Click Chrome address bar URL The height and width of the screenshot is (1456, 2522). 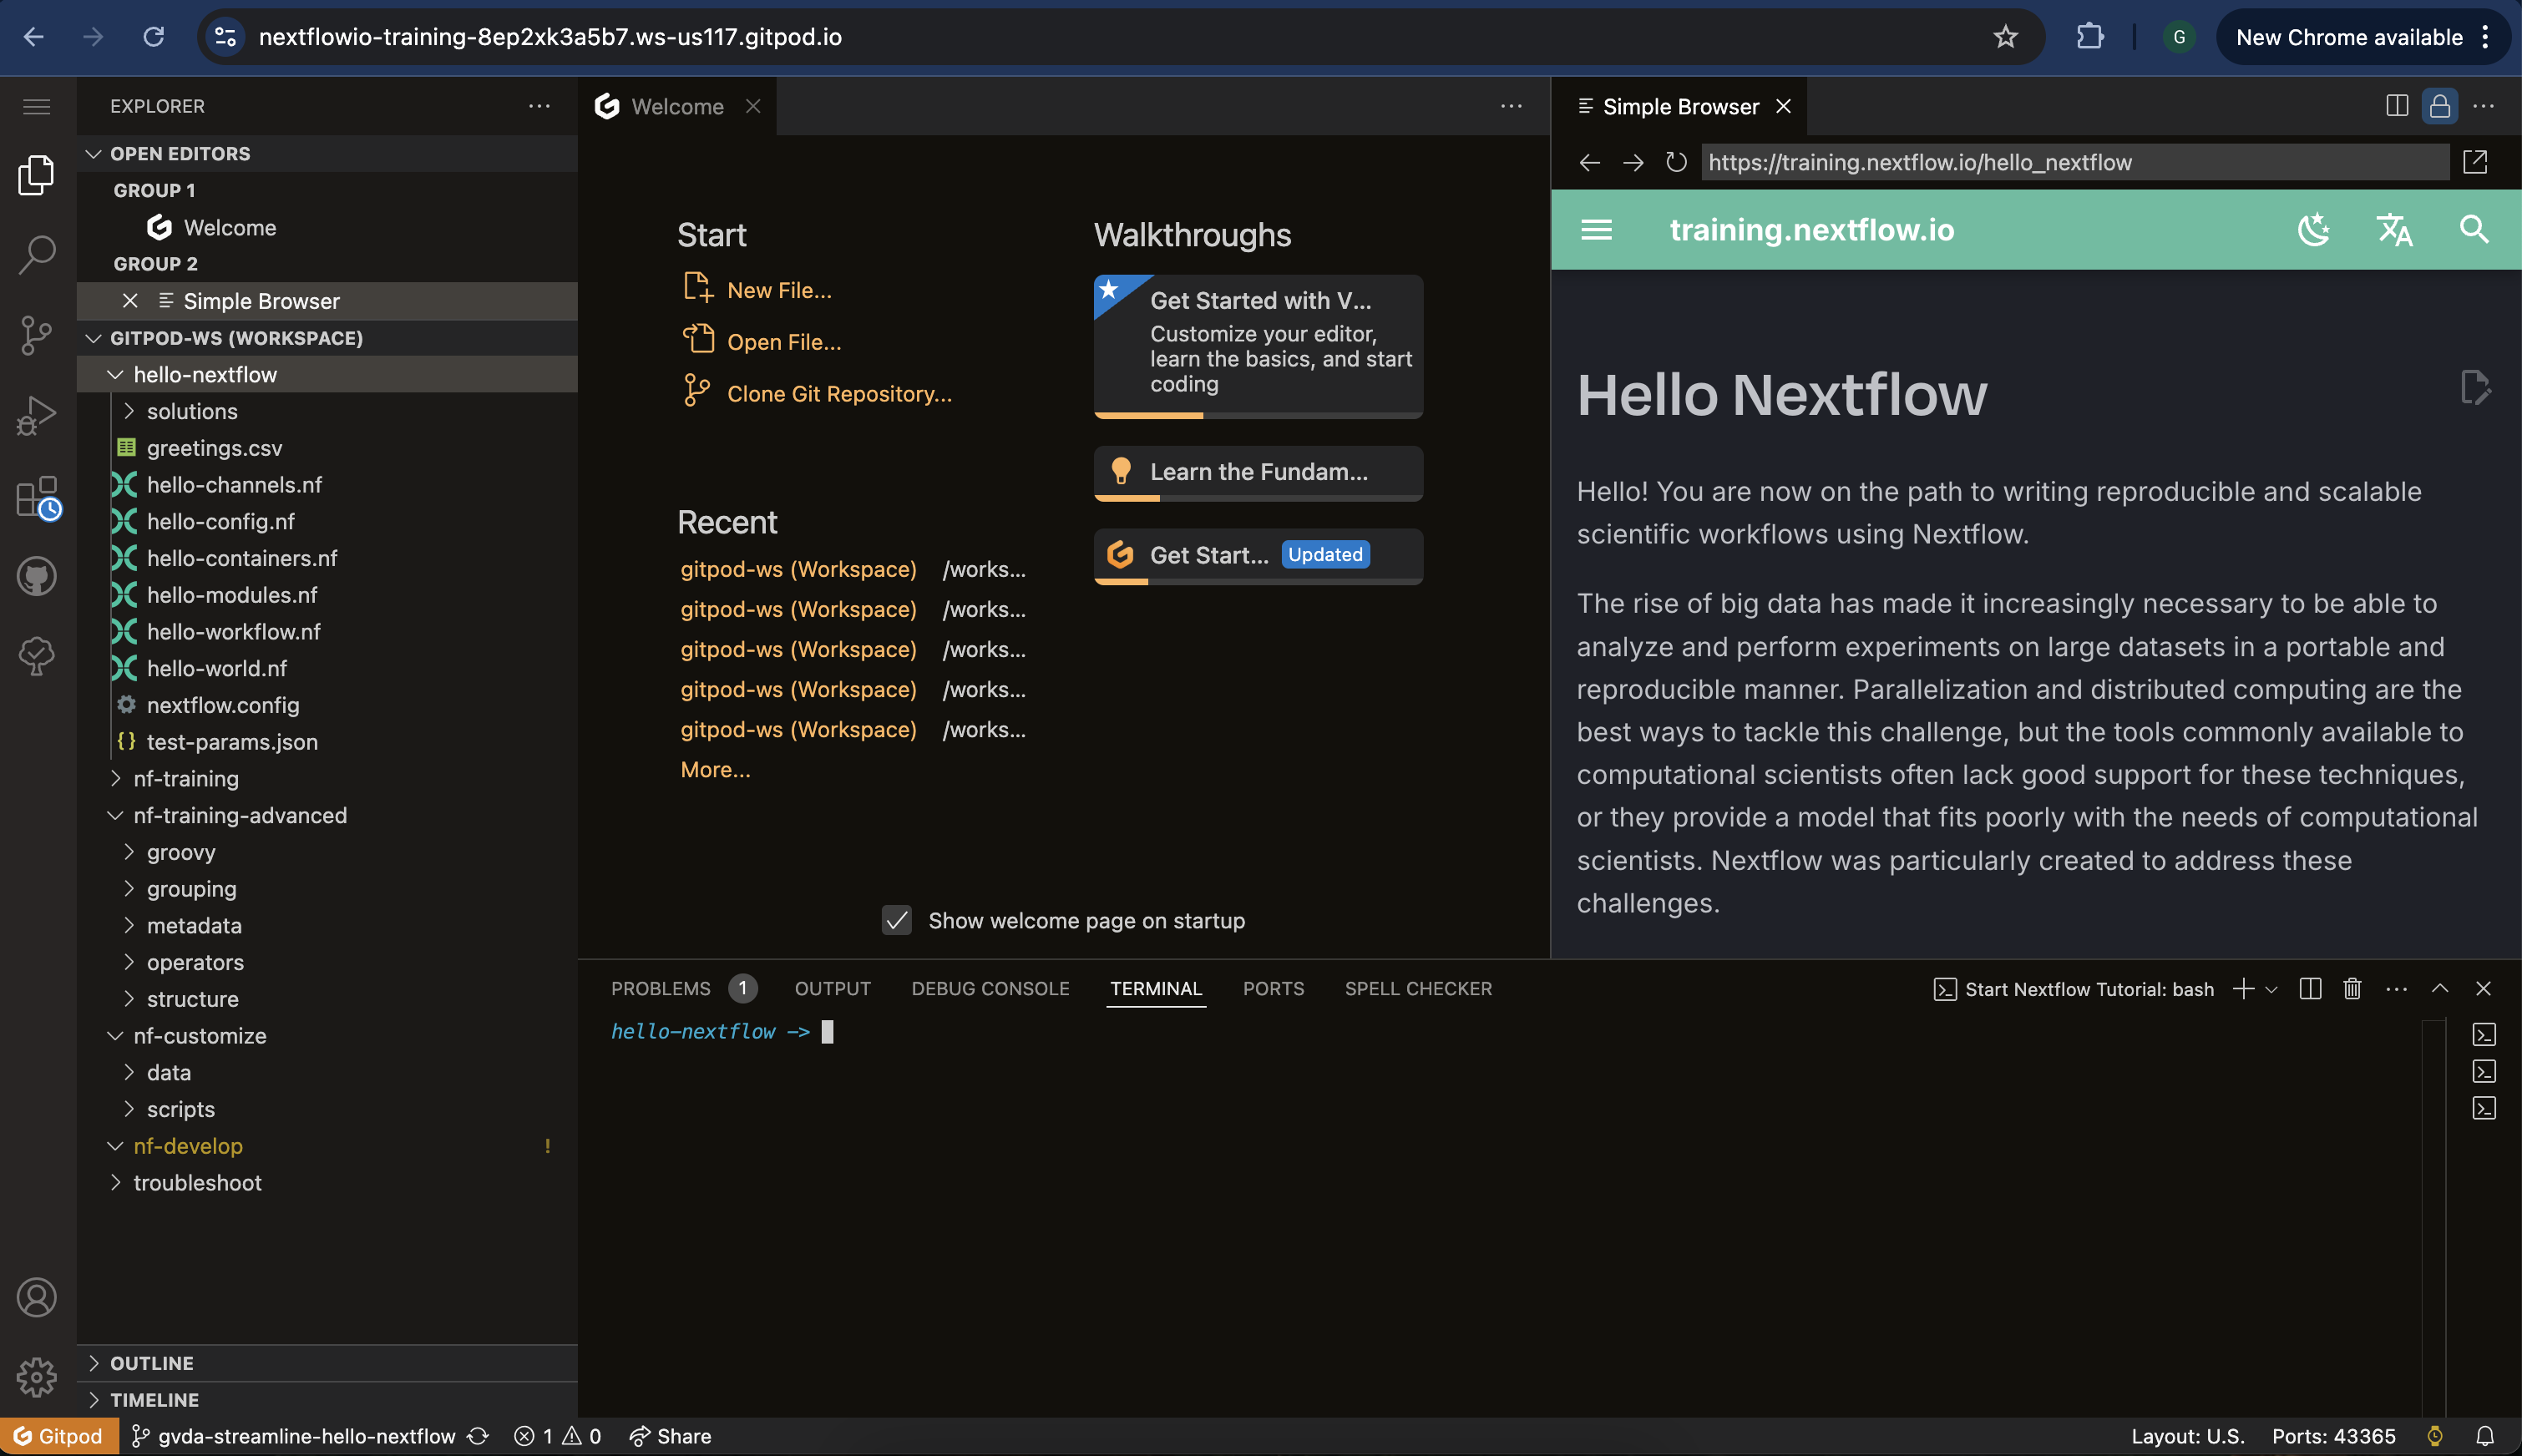click(550, 37)
